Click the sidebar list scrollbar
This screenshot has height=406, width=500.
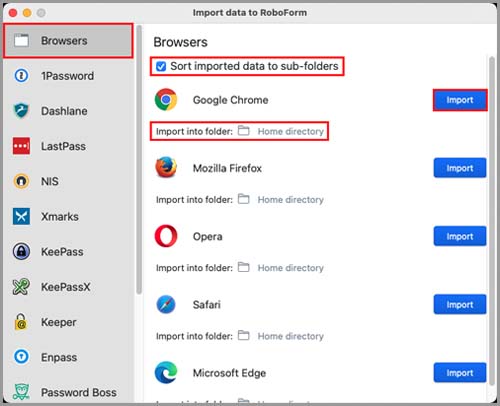tap(139, 160)
